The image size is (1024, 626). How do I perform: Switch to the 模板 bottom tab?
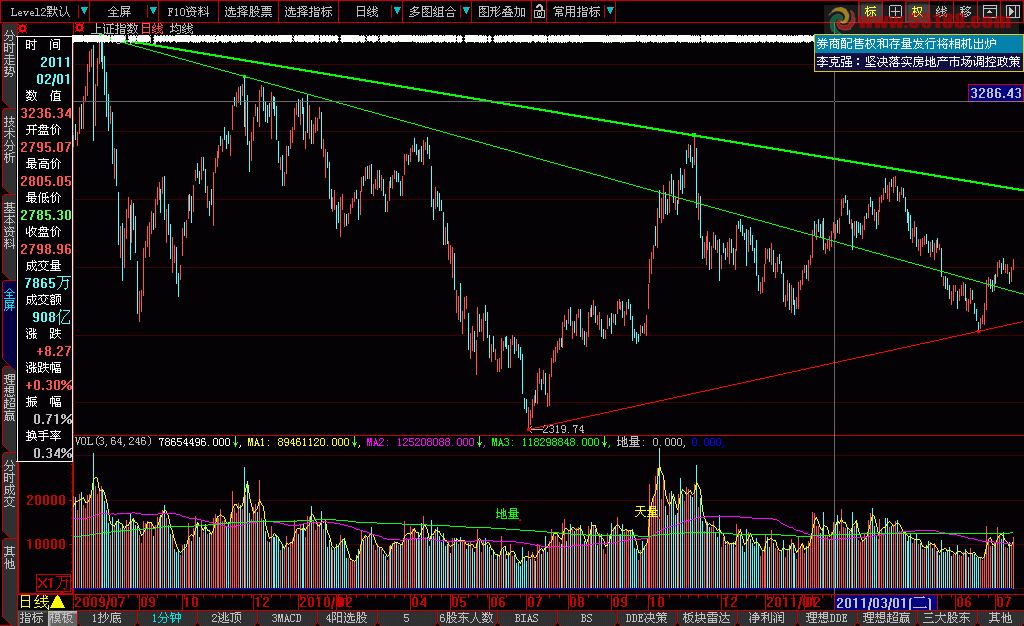[x=61, y=618]
